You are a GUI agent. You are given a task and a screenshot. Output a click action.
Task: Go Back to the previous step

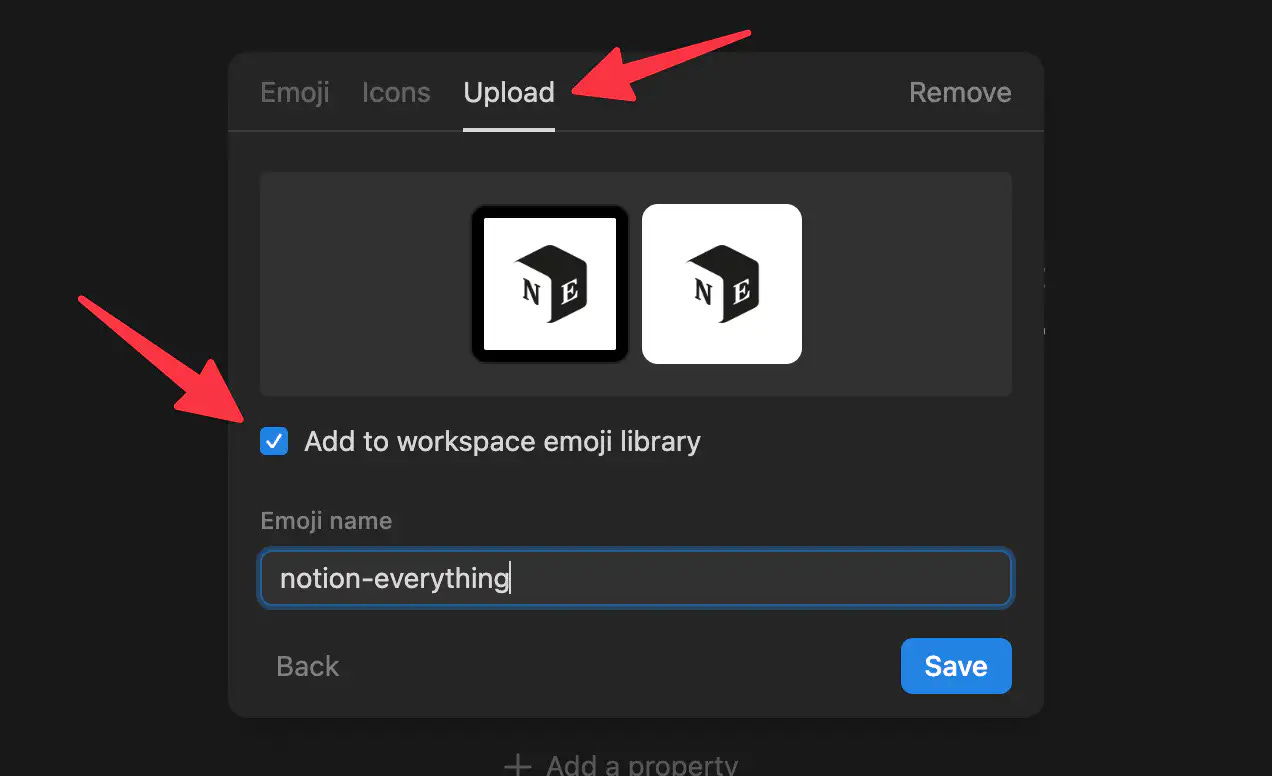pyautogui.click(x=308, y=667)
